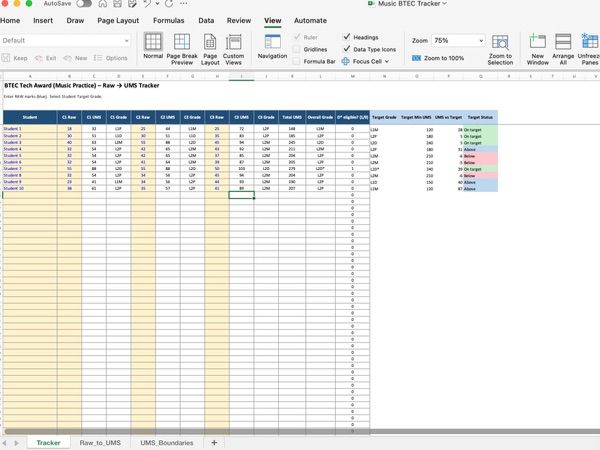Select the Student 1 cell

[30, 129]
